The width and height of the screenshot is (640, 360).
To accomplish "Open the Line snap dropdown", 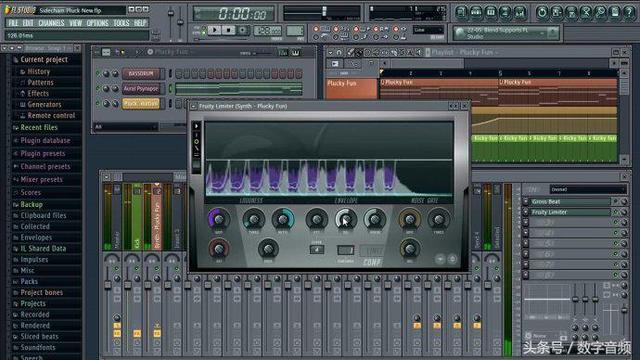I will click(x=428, y=30).
